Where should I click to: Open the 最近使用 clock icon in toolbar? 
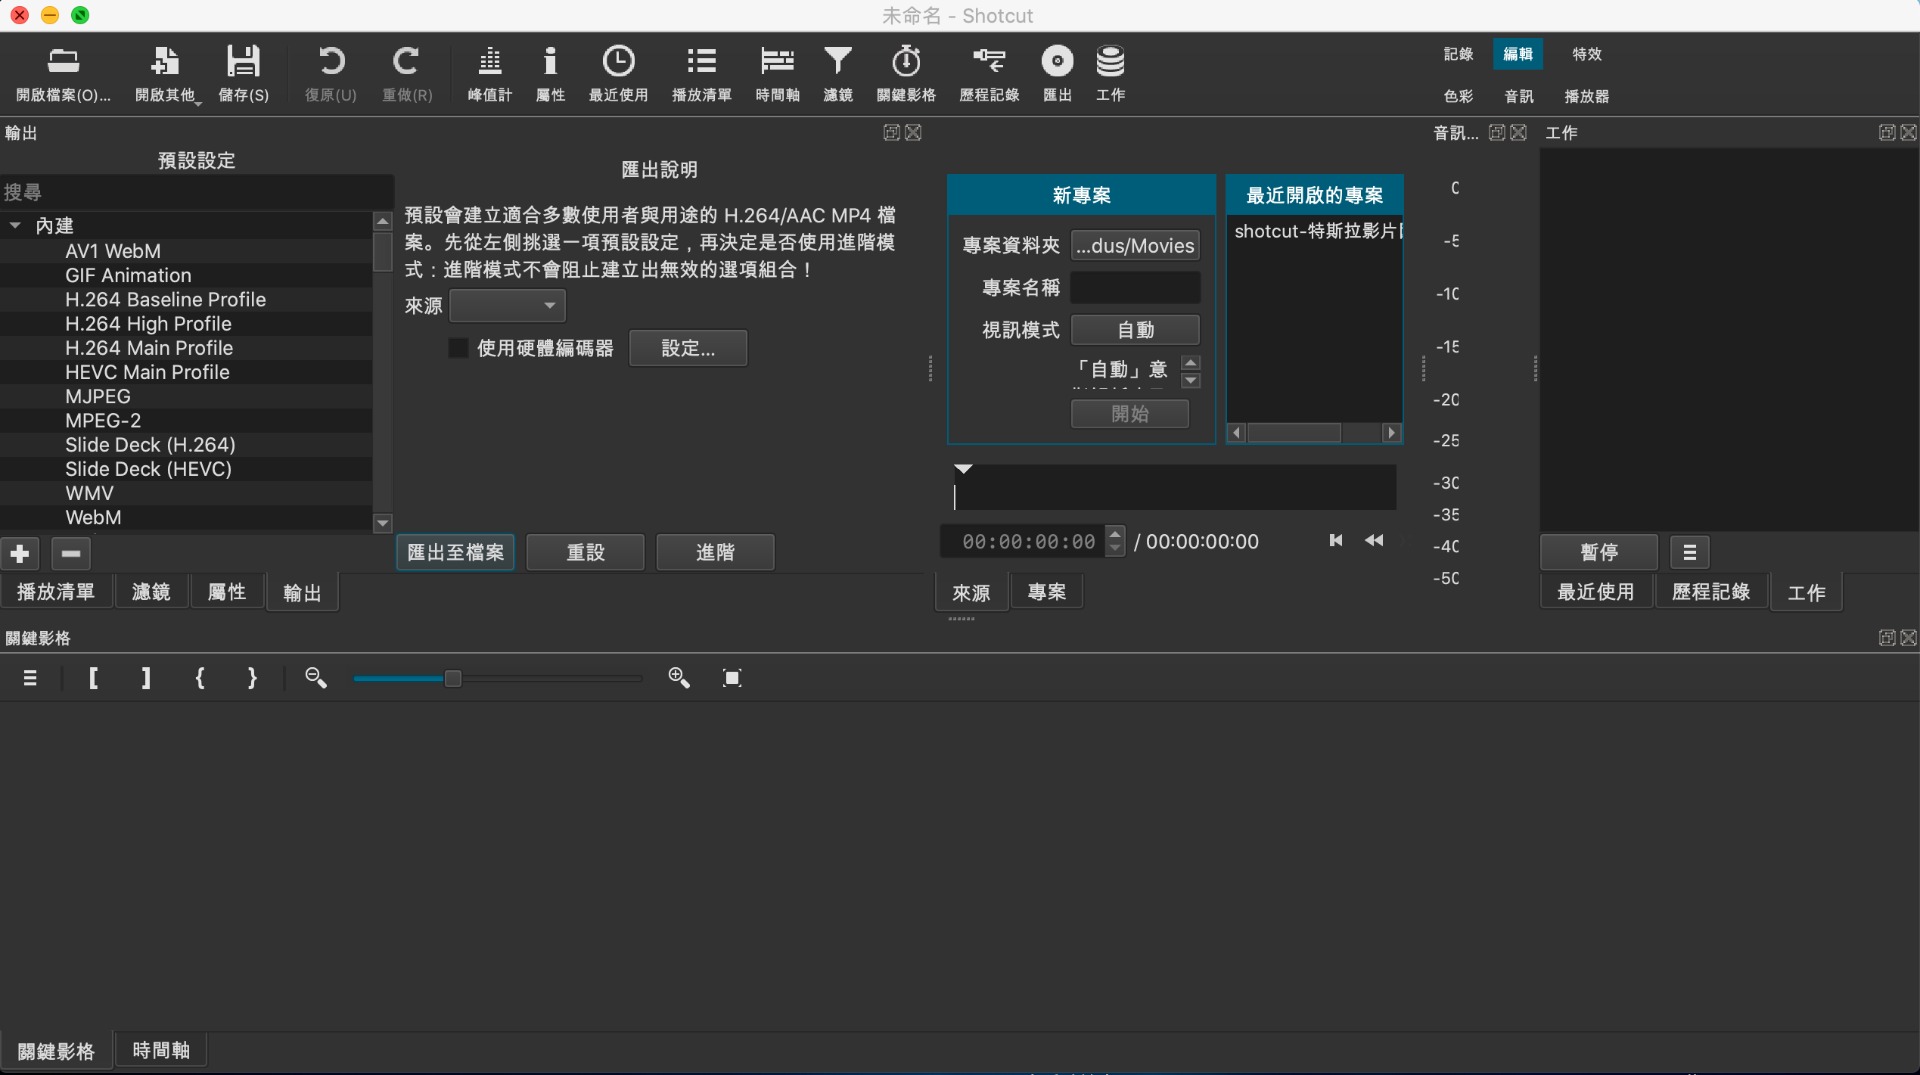618,73
